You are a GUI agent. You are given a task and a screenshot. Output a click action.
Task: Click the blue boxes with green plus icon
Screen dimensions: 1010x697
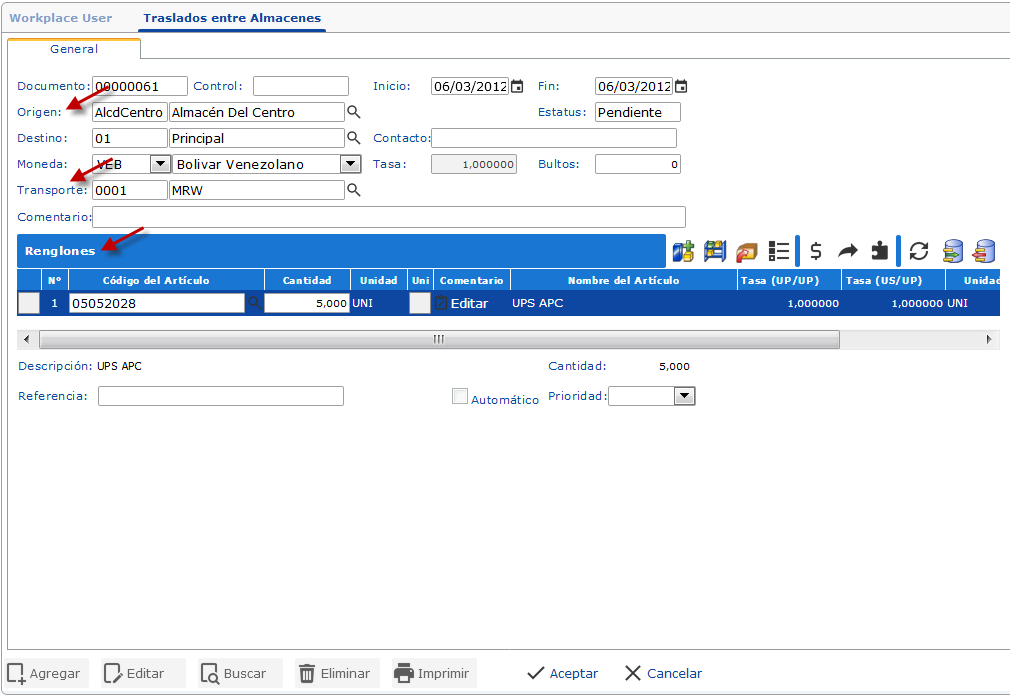(683, 251)
